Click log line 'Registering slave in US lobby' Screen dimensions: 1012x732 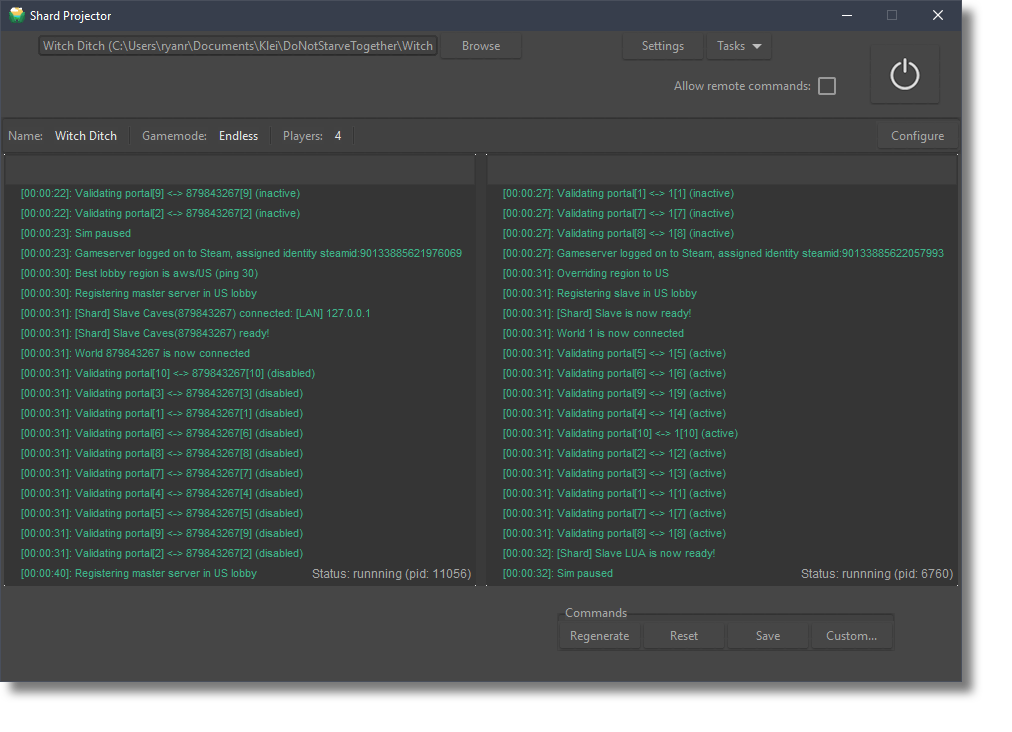[x=600, y=293]
